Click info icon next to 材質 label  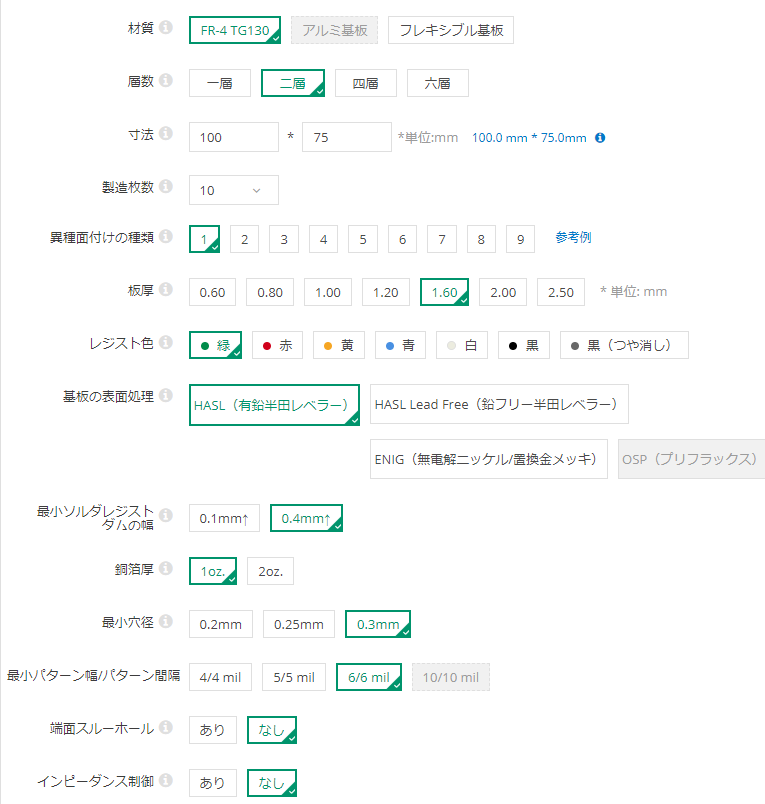(166, 27)
